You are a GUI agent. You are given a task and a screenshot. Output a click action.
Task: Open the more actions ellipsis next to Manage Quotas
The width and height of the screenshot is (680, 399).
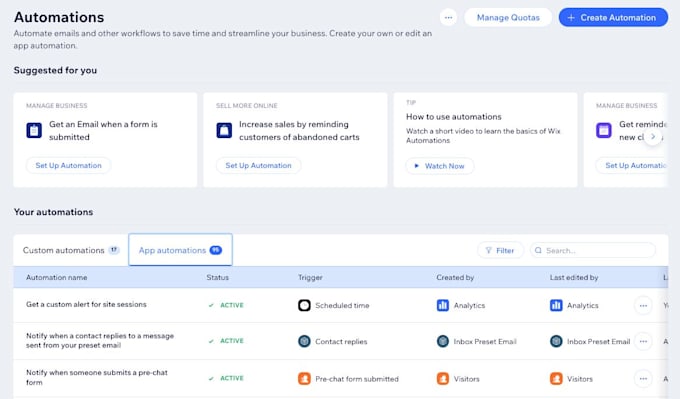point(448,17)
